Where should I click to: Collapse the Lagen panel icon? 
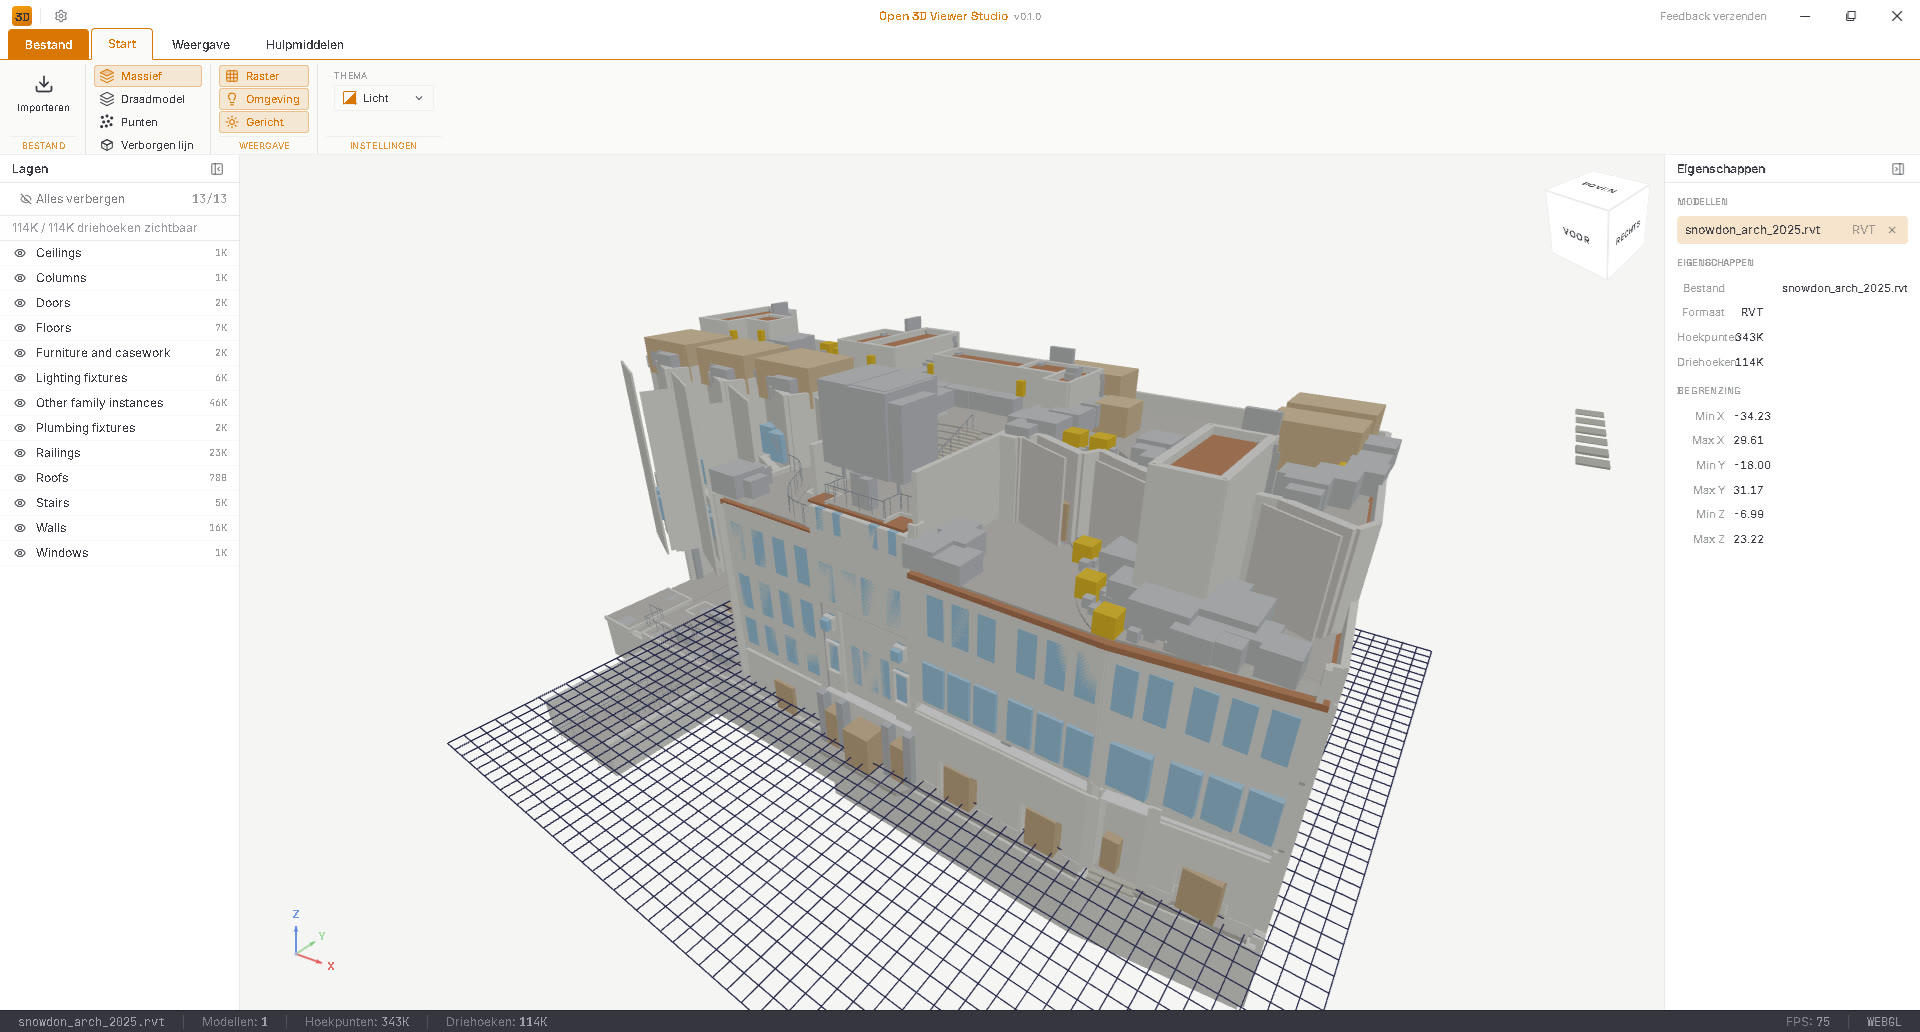[x=217, y=169]
